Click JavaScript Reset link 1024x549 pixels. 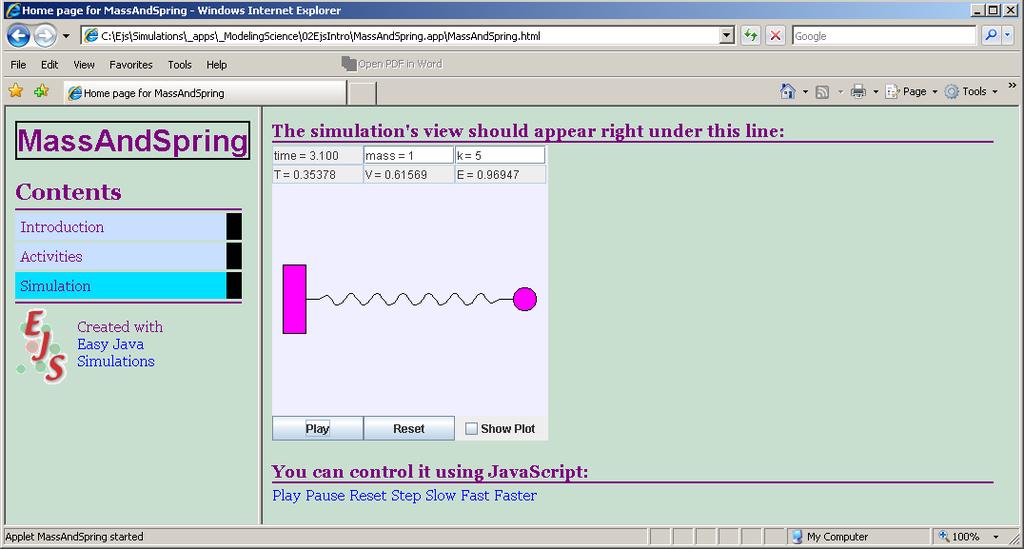click(368, 495)
